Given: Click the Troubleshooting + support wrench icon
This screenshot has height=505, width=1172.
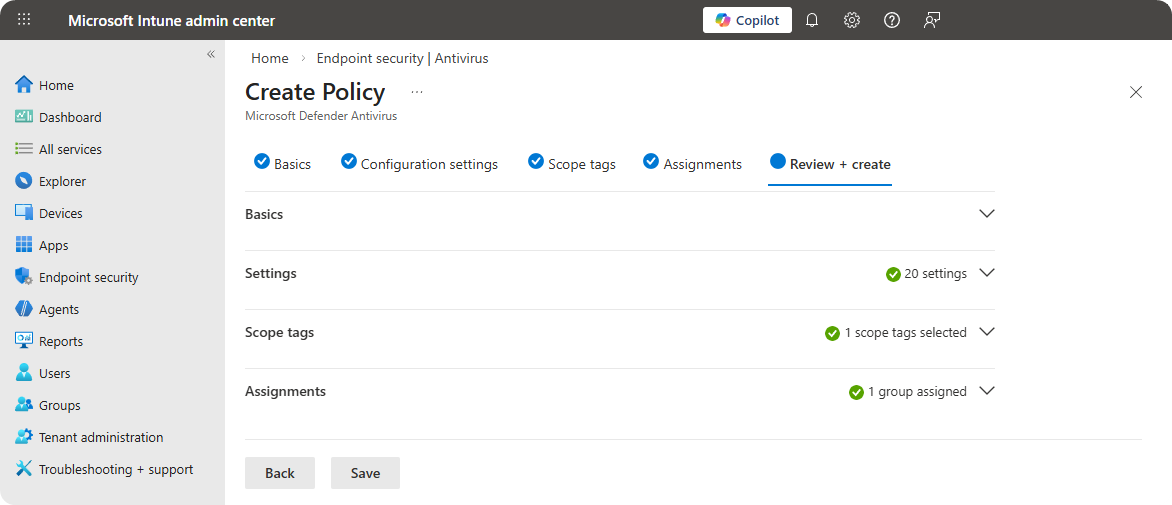Looking at the screenshot, I should [x=24, y=469].
